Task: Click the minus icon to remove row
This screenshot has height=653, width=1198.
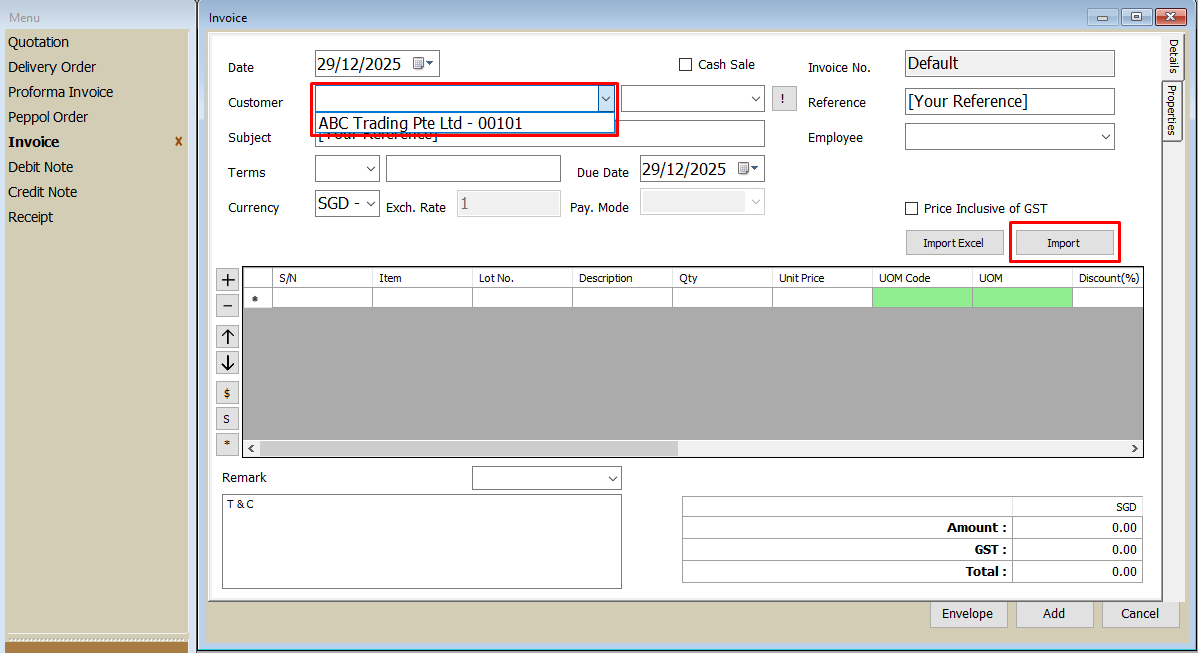Action: (x=228, y=306)
